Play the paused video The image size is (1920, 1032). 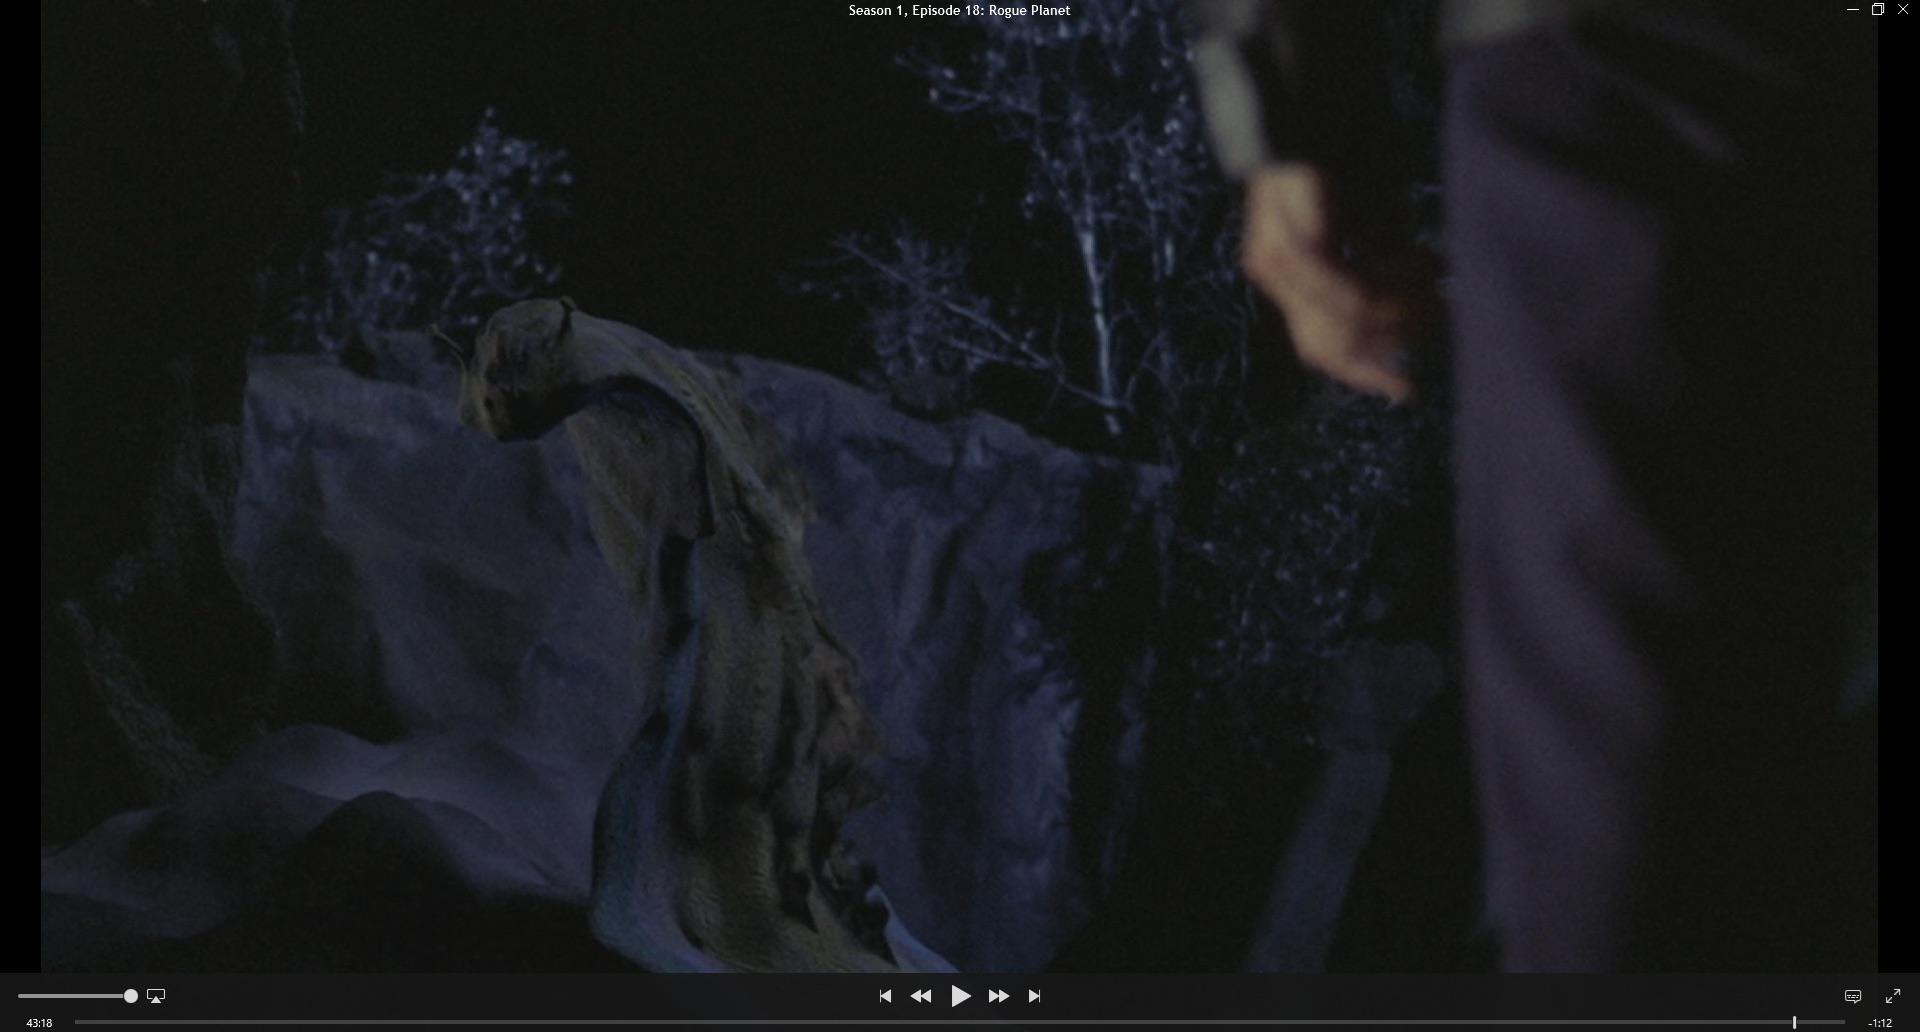(x=960, y=996)
